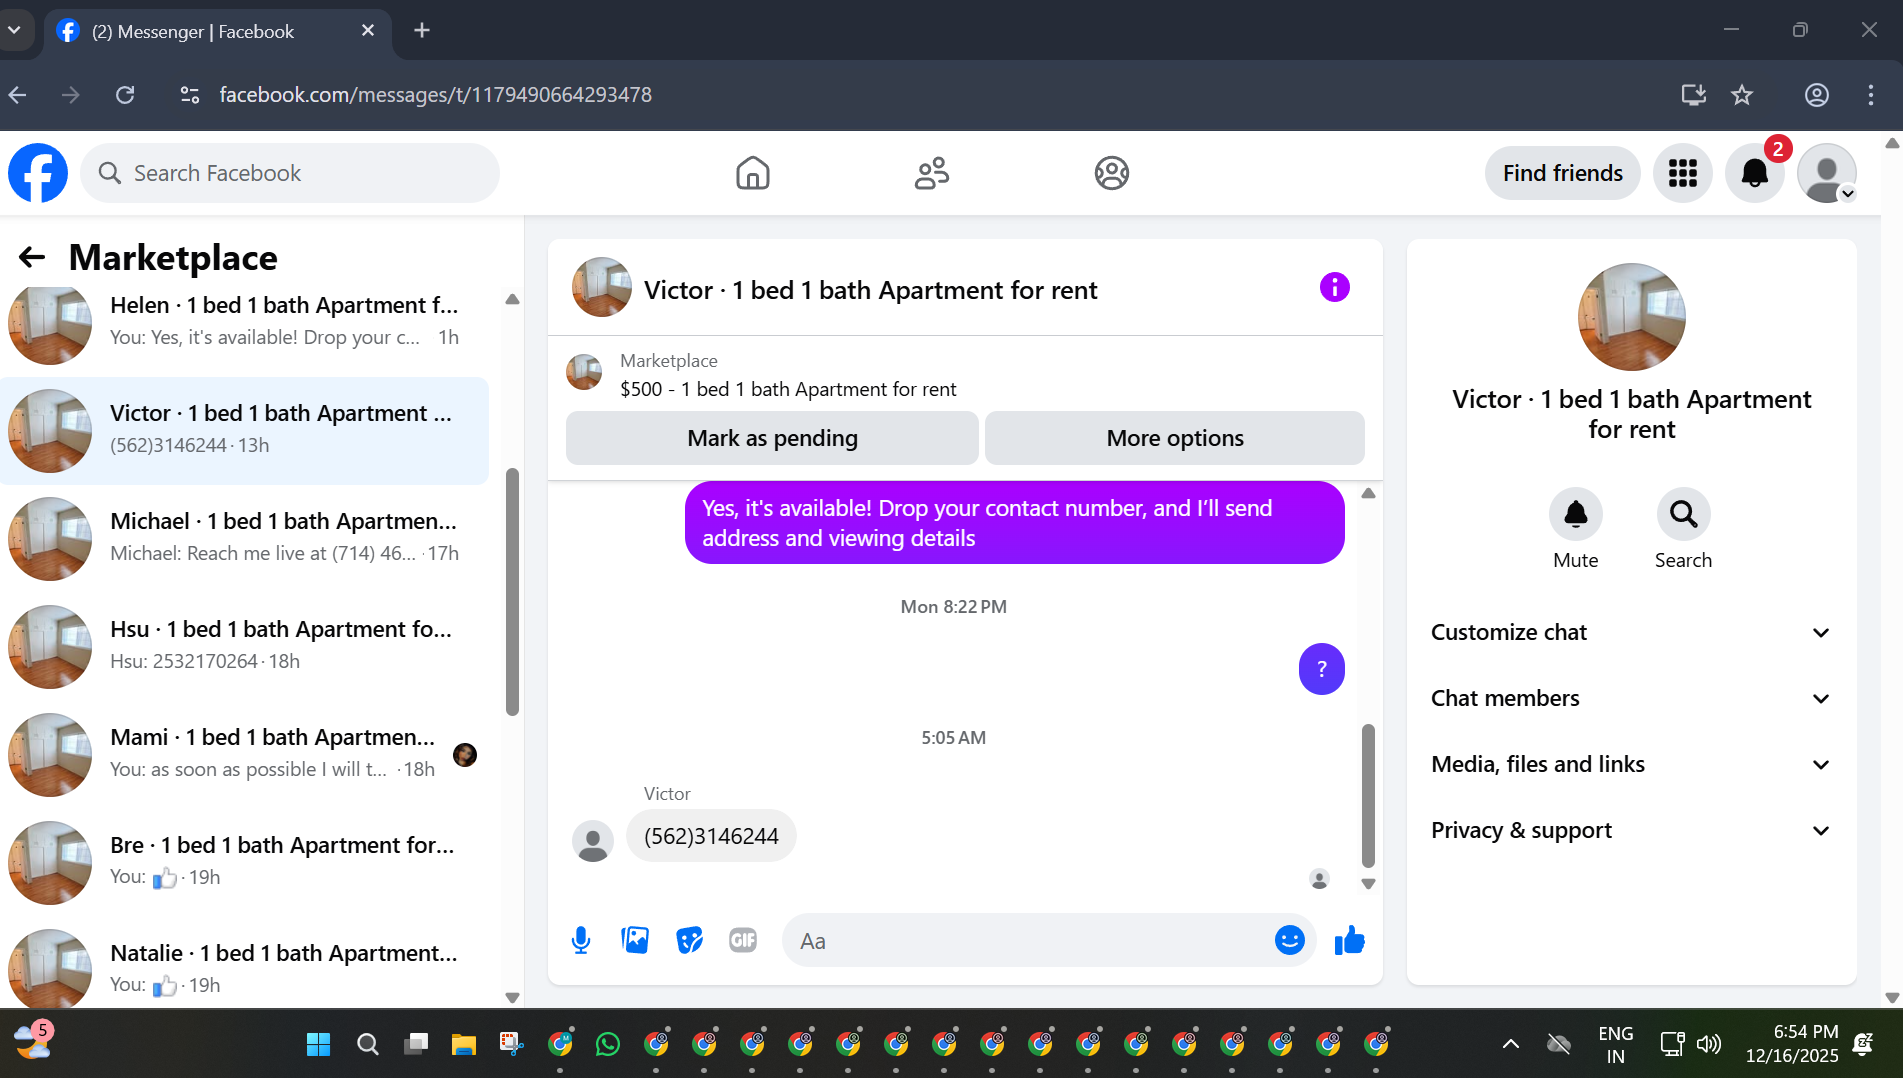
Task: Show hidden system tray icons
Action: [1511, 1044]
